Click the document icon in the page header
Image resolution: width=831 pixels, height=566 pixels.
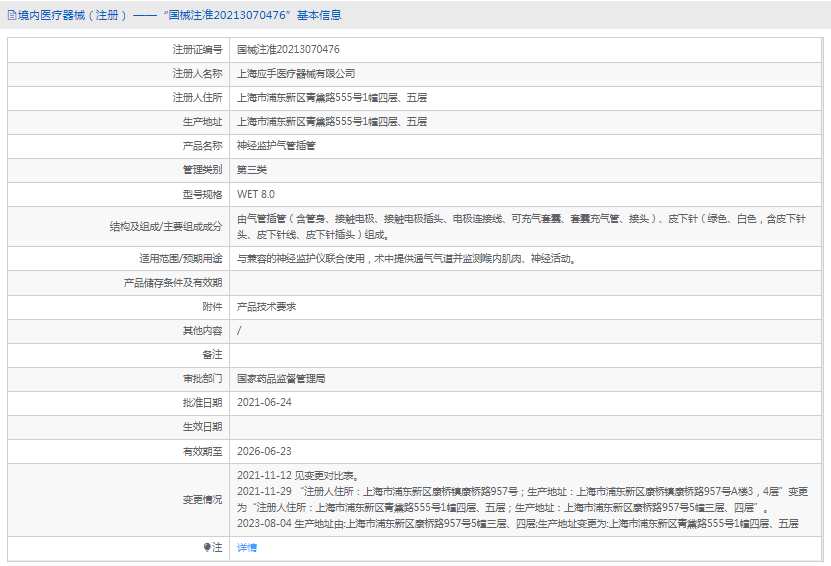coord(12,15)
